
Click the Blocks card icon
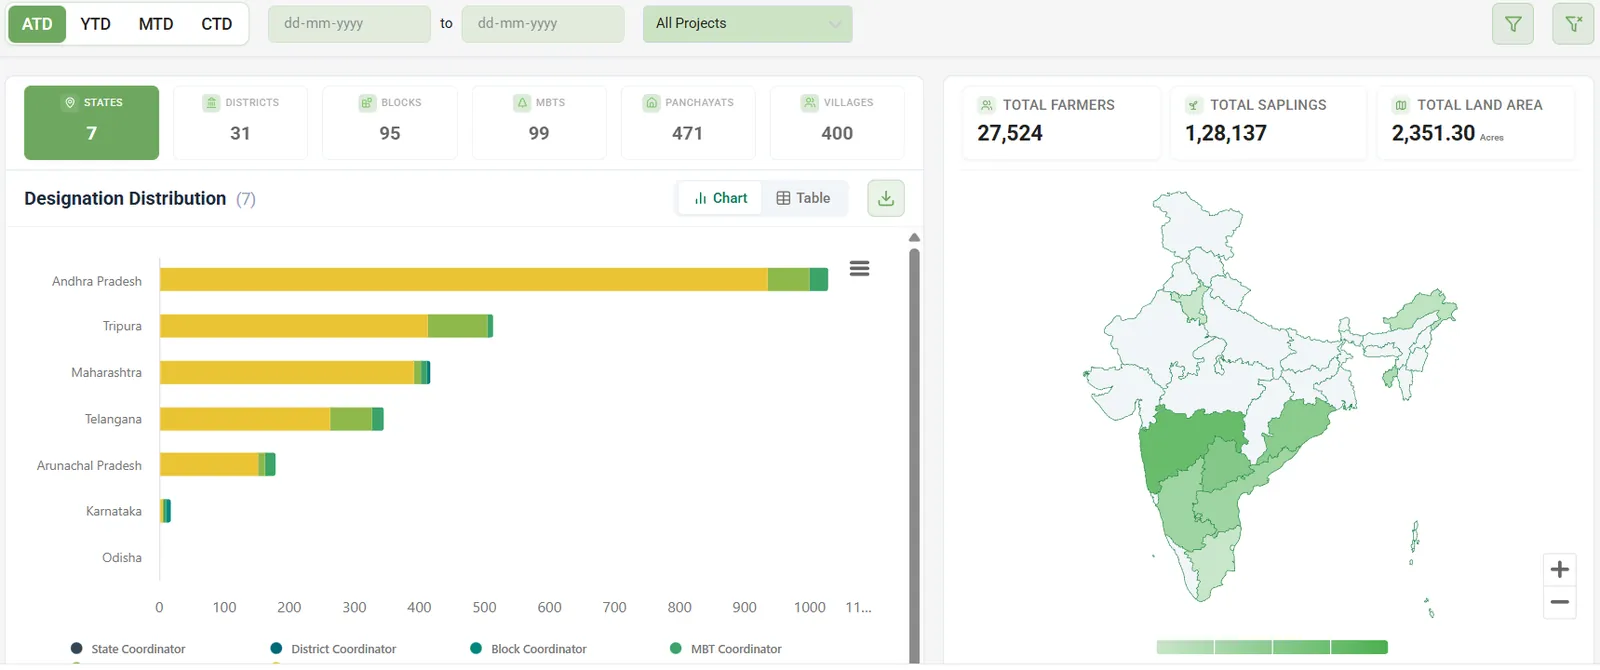[367, 103]
